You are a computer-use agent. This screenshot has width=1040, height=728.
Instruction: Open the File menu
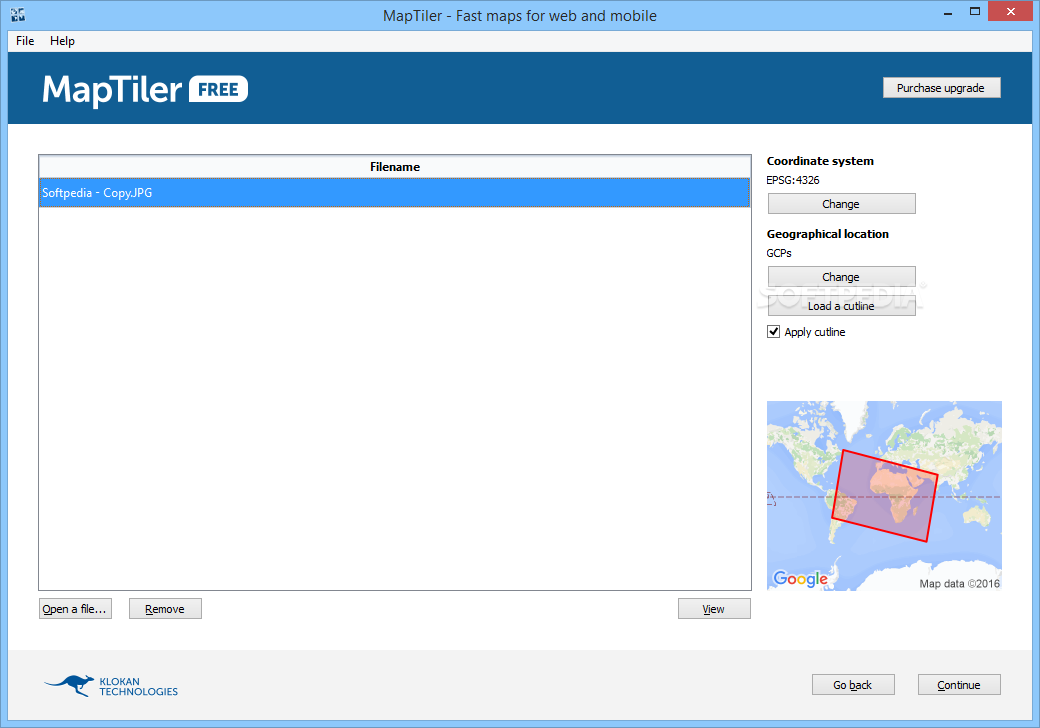point(25,41)
